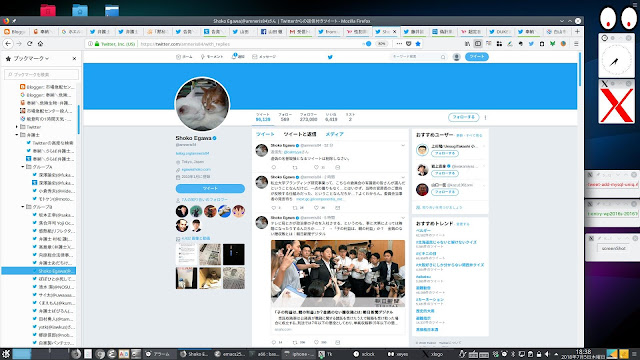
Task: Switch to ツイート timeline tab
Action: (265, 134)
